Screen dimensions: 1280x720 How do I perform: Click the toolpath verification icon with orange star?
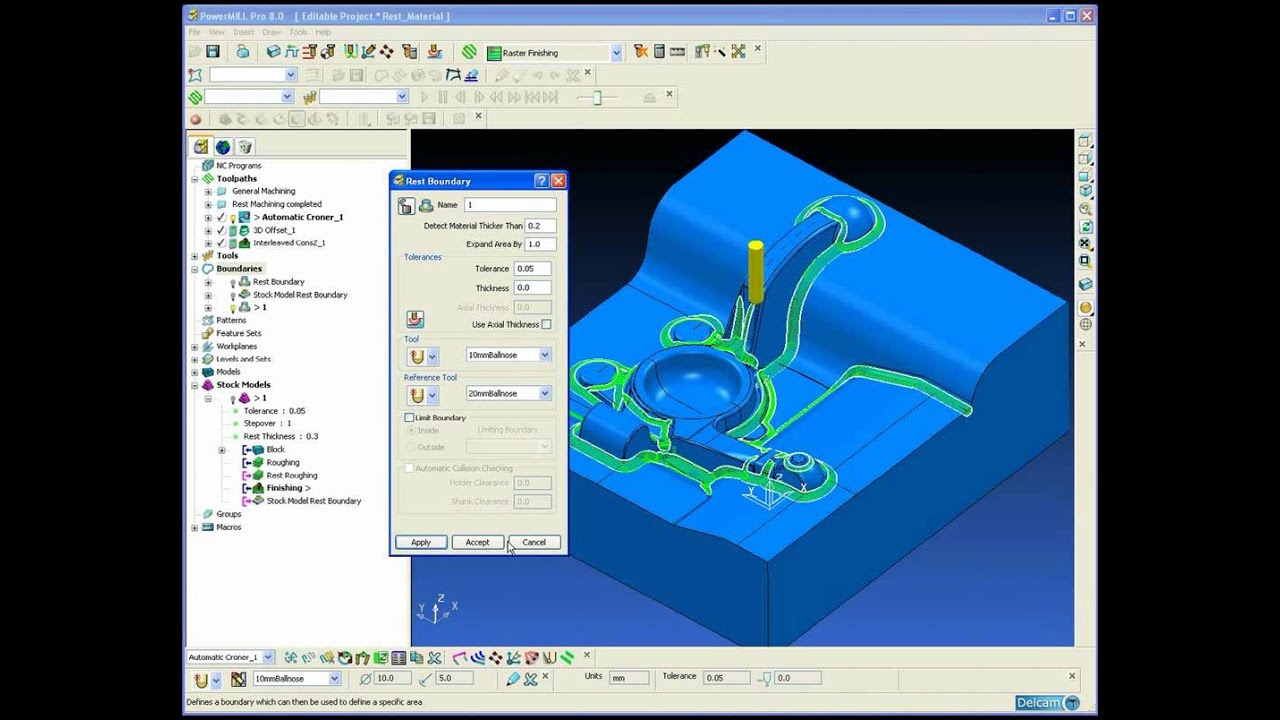[x=641, y=52]
